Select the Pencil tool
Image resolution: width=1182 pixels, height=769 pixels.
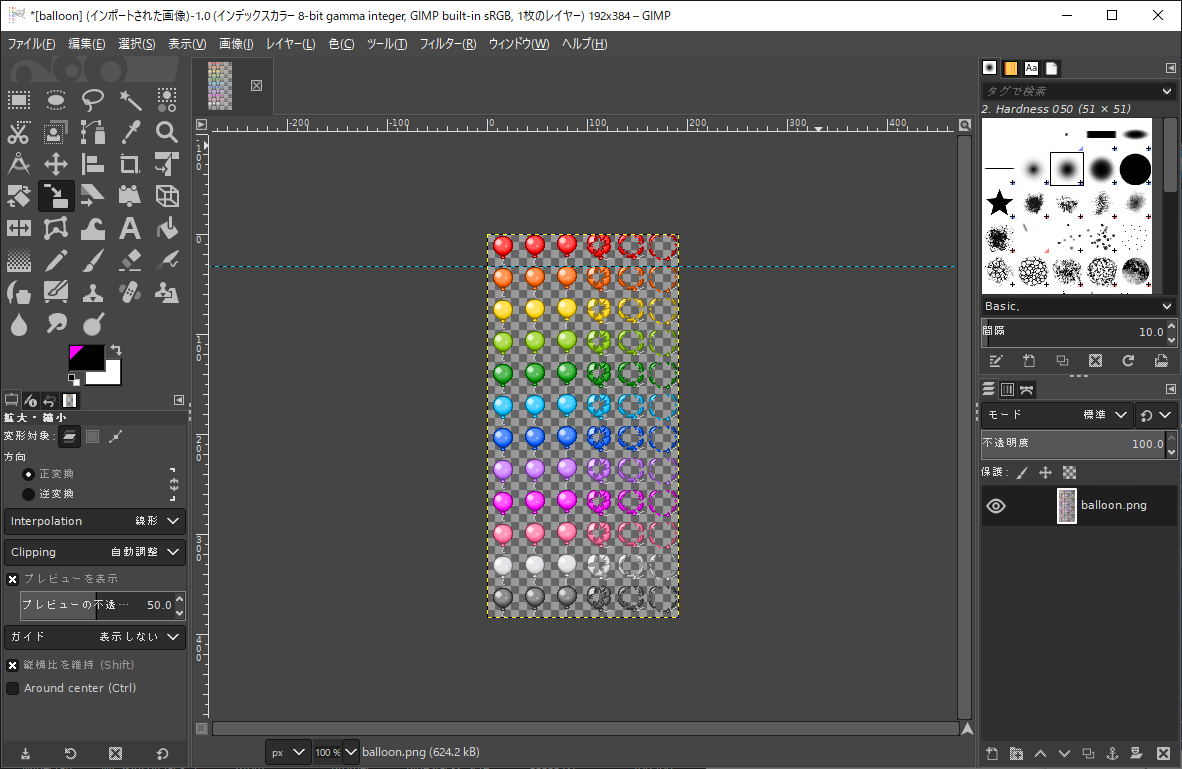56,260
